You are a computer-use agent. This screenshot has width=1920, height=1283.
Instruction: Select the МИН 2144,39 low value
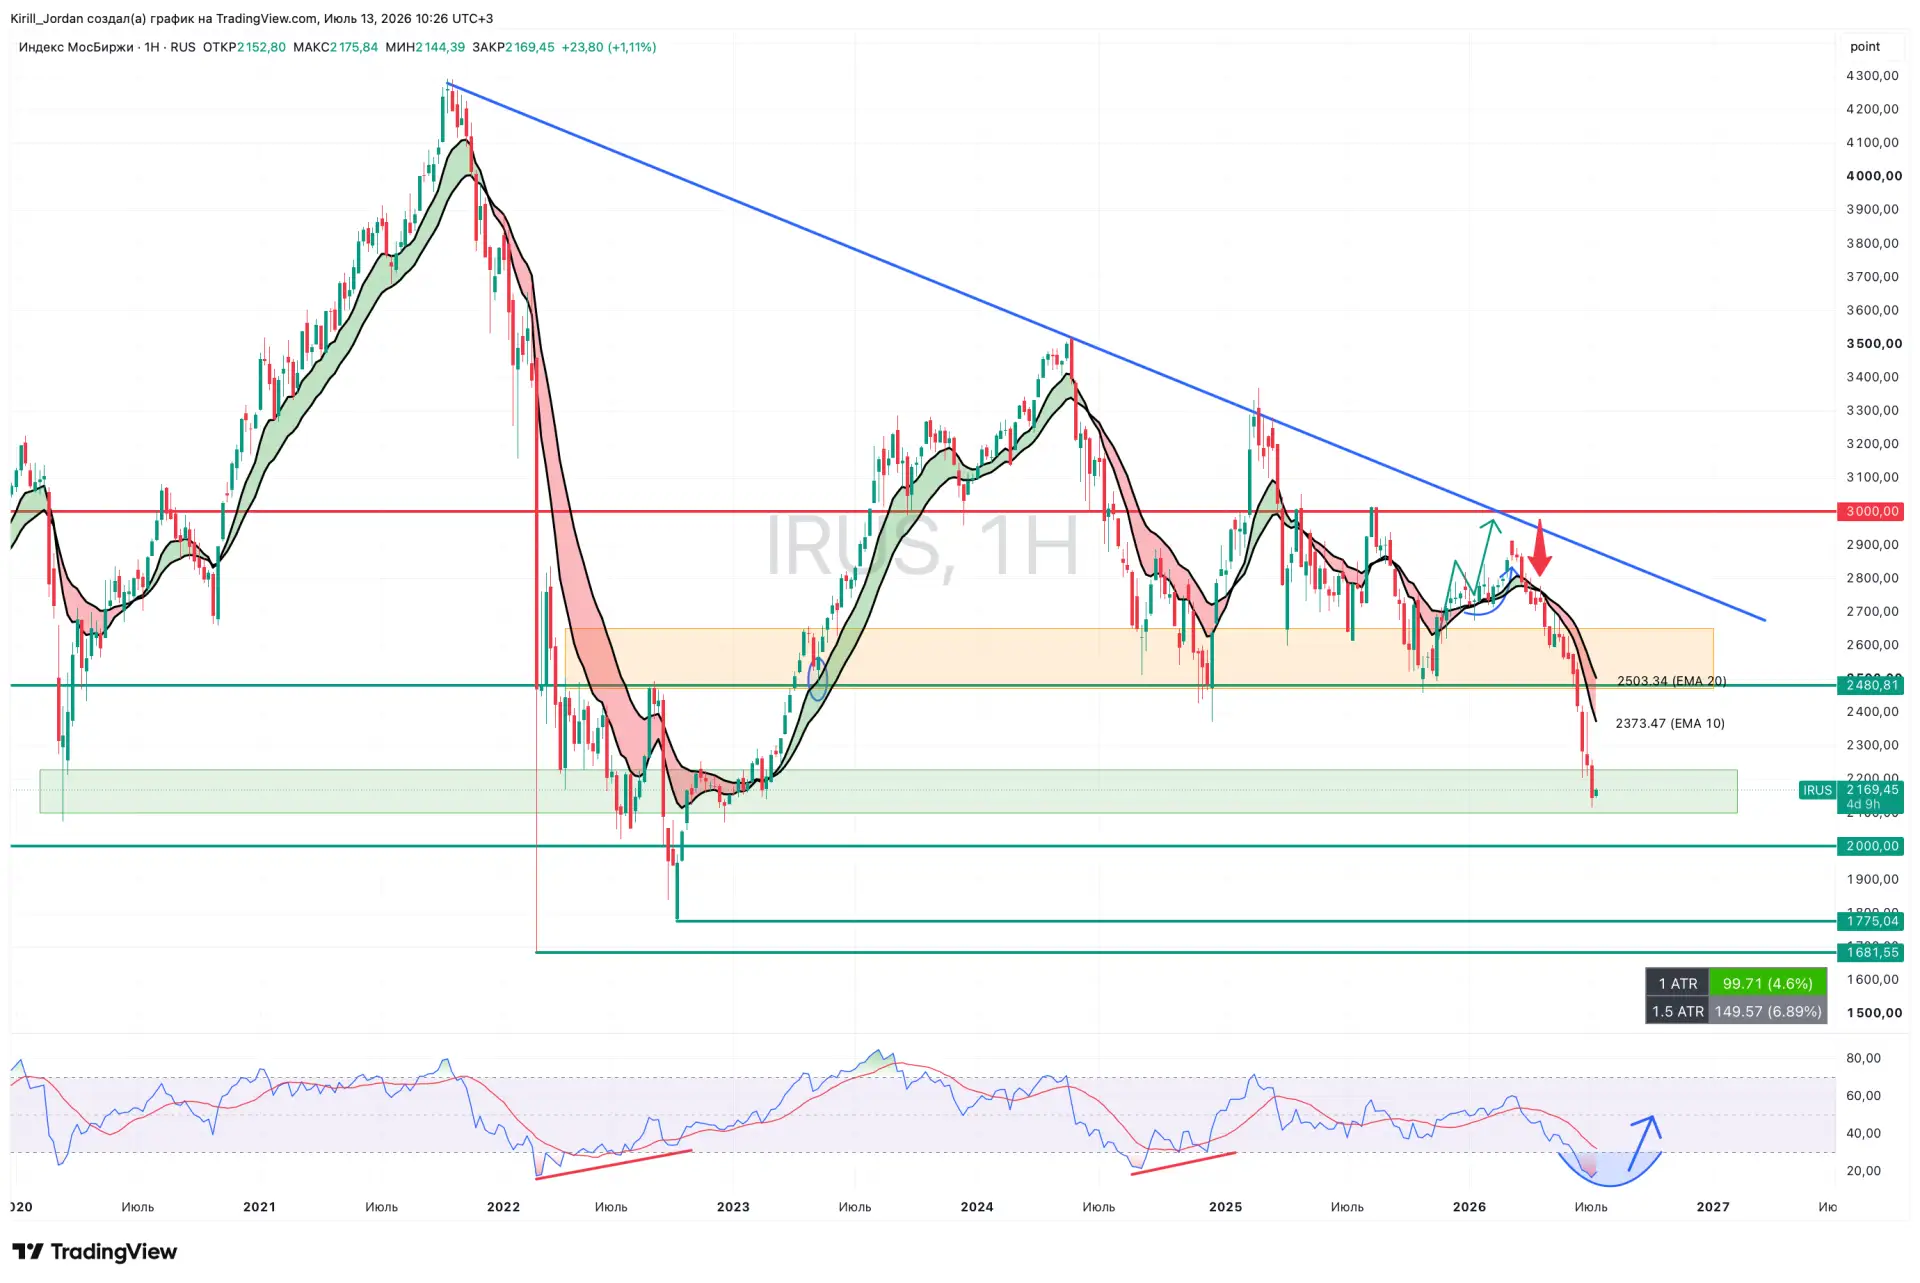click(425, 47)
